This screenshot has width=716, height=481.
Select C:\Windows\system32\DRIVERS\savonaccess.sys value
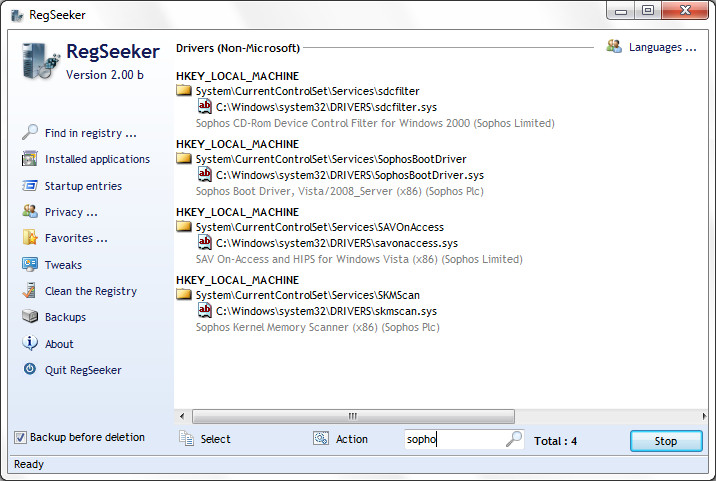click(337, 243)
